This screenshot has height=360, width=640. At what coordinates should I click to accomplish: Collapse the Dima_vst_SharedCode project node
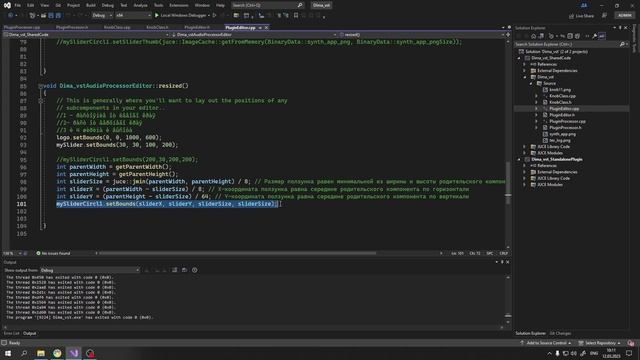[519, 58]
